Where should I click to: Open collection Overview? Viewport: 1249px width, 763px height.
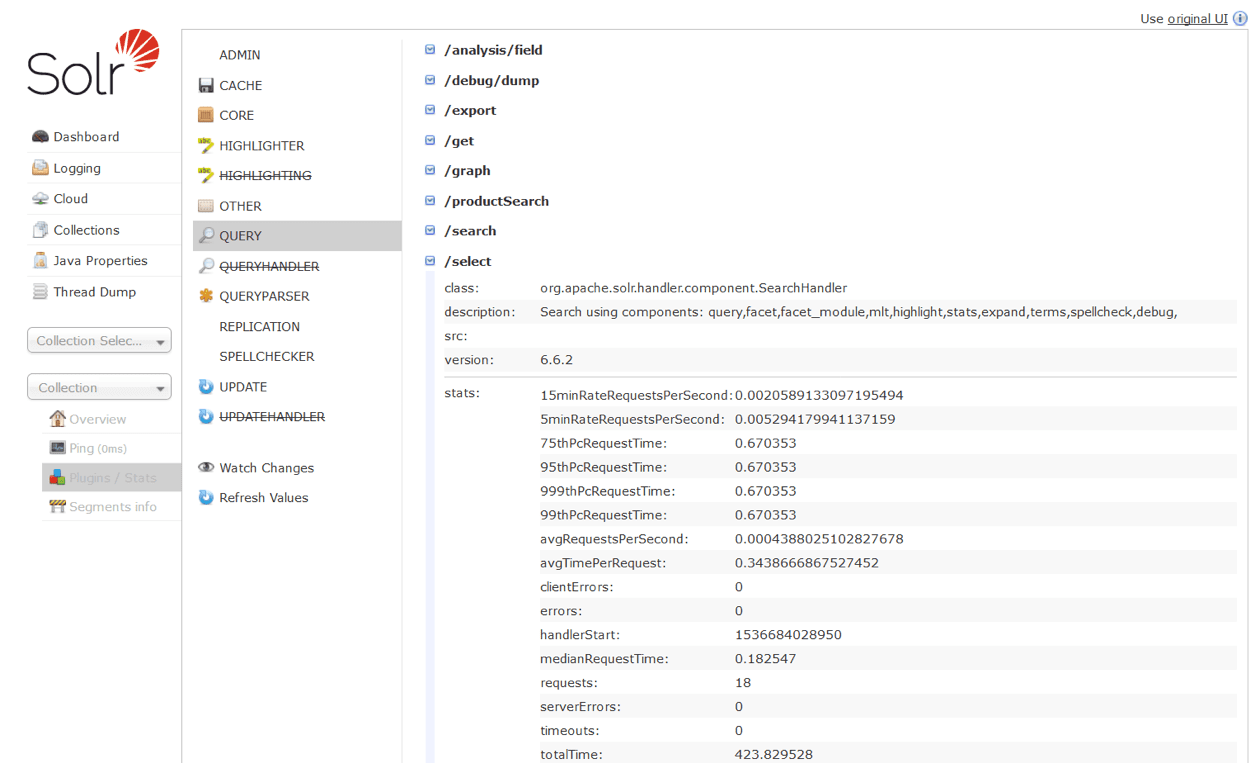coord(98,419)
